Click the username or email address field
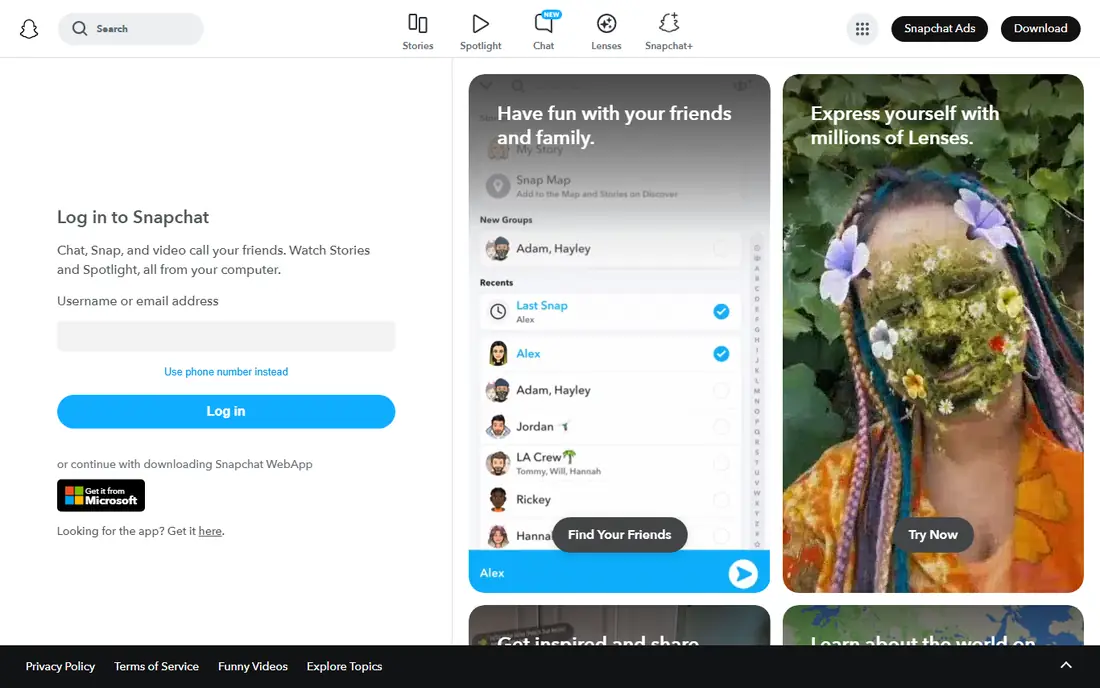The height and width of the screenshot is (688, 1100). click(x=226, y=336)
